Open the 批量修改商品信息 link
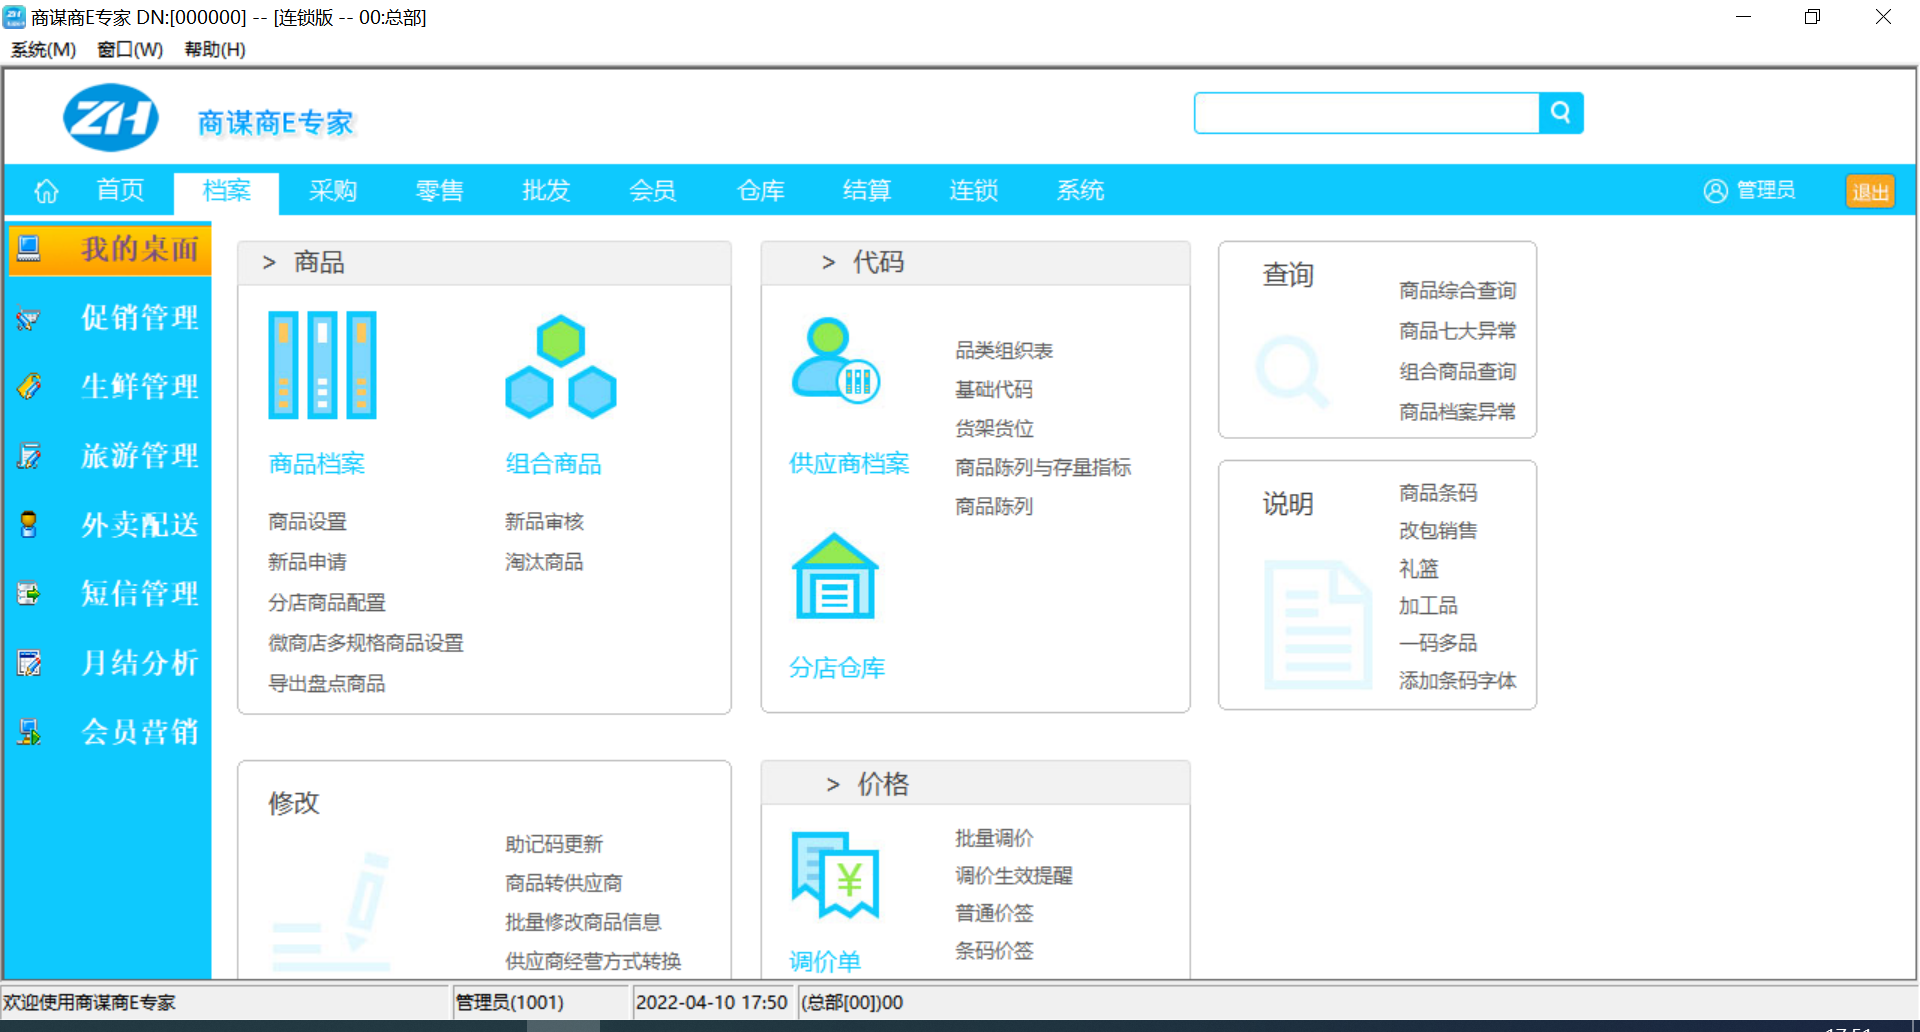 click(x=583, y=922)
